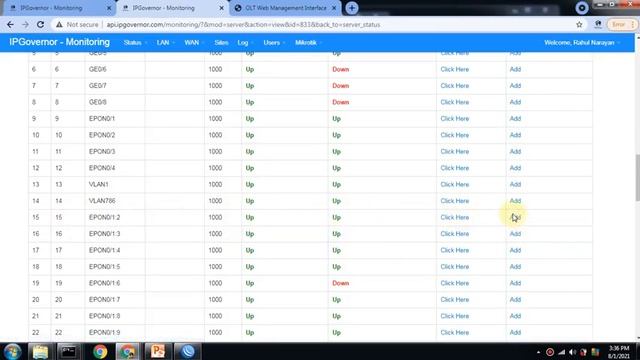Screen dimensions: 640x360
Task: Switch to OLT Web Management Interface tab
Action: 285,8
